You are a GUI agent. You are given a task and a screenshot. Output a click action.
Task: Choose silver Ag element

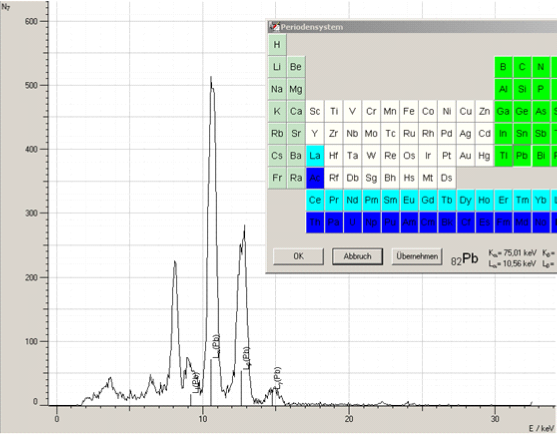pos(465,134)
